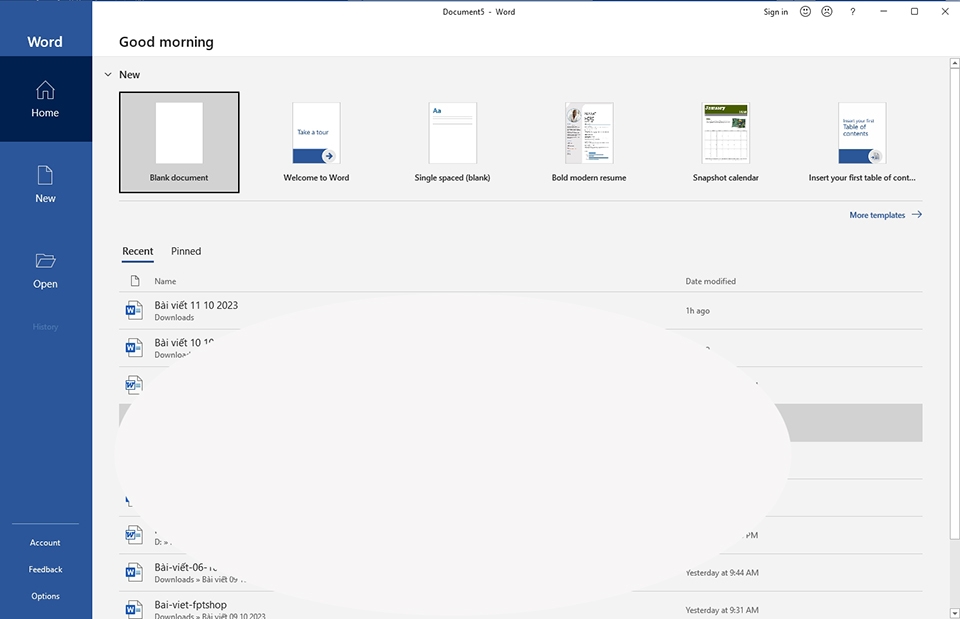Open Account page
960x619 pixels.
pyautogui.click(x=45, y=542)
